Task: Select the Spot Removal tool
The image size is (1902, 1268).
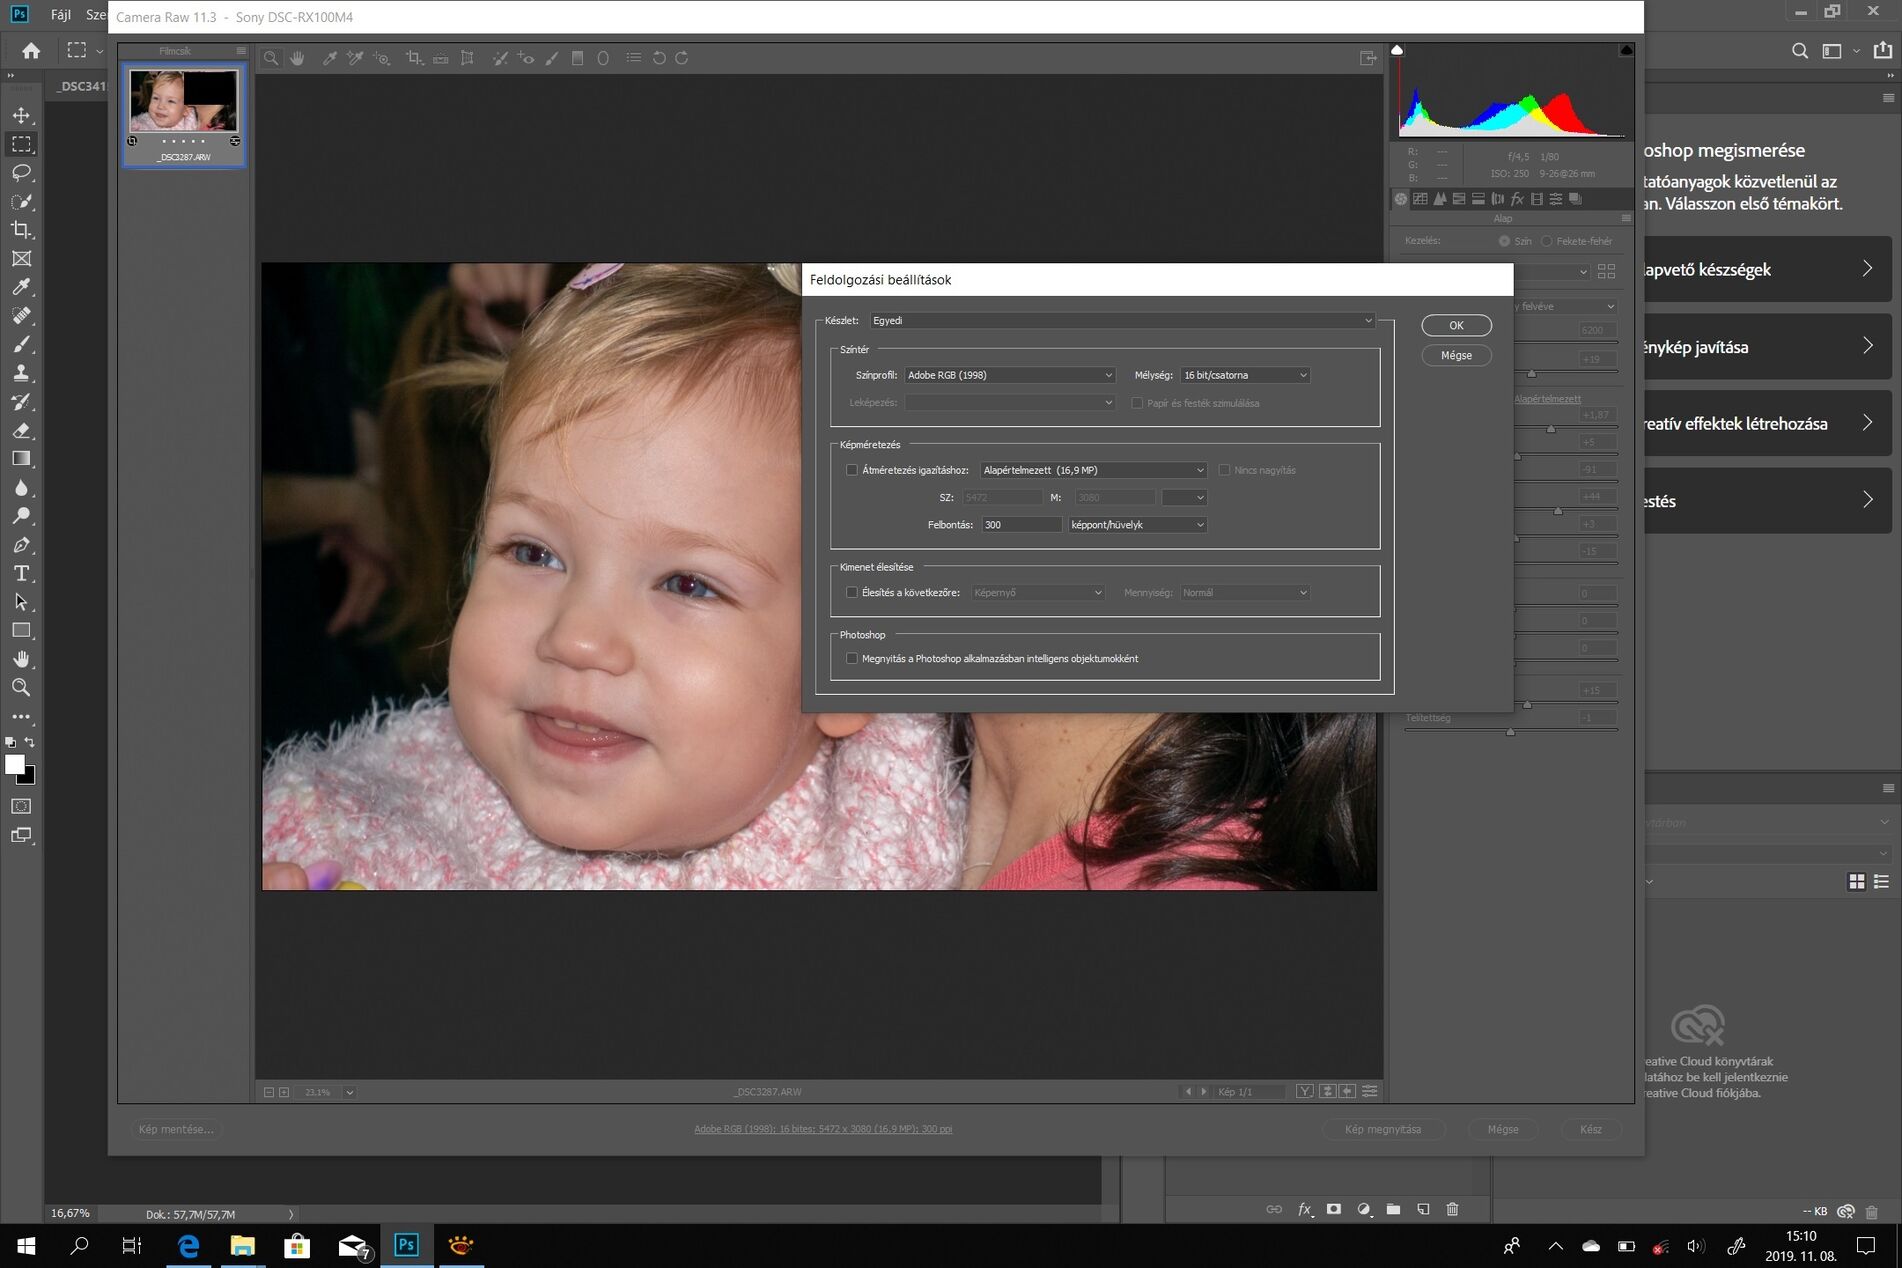Action: pyautogui.click(x=500, y=58)
